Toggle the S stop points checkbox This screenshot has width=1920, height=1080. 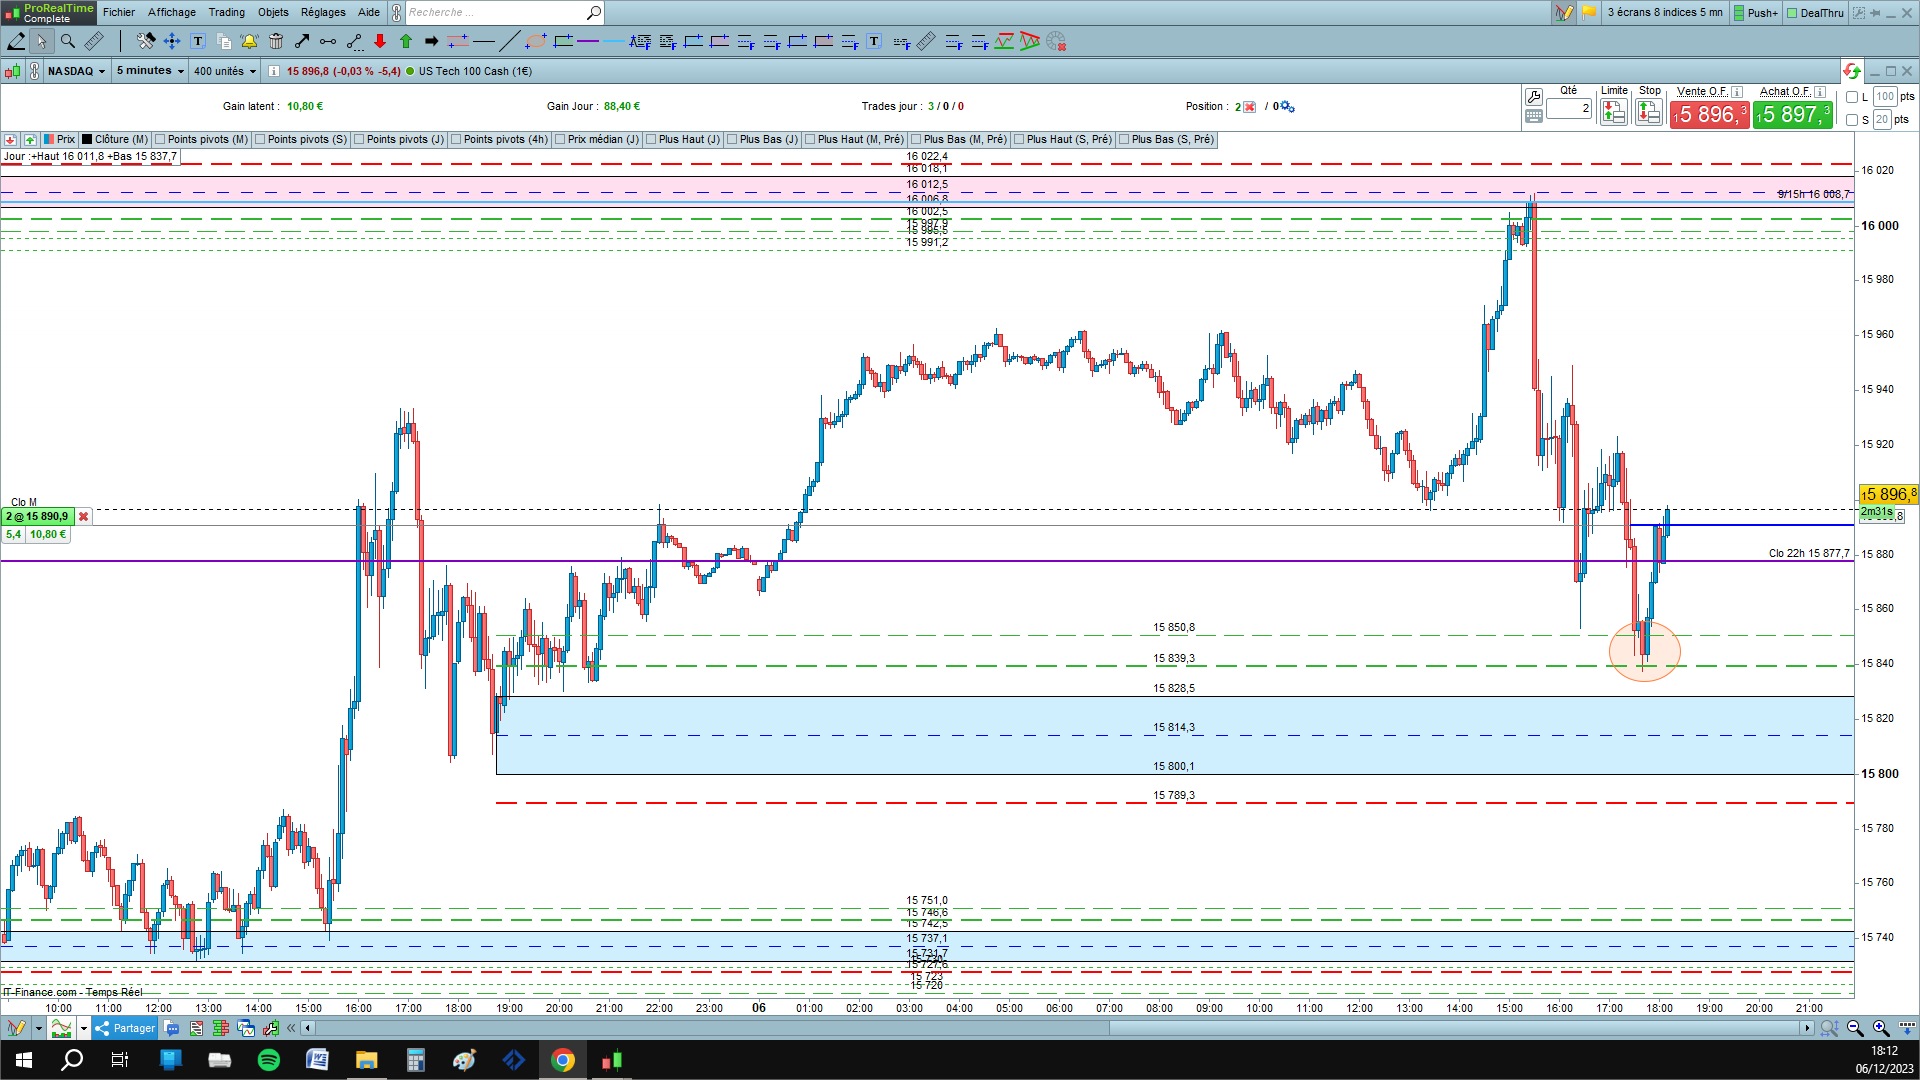pyautogui.click(x=1852, y=120)
